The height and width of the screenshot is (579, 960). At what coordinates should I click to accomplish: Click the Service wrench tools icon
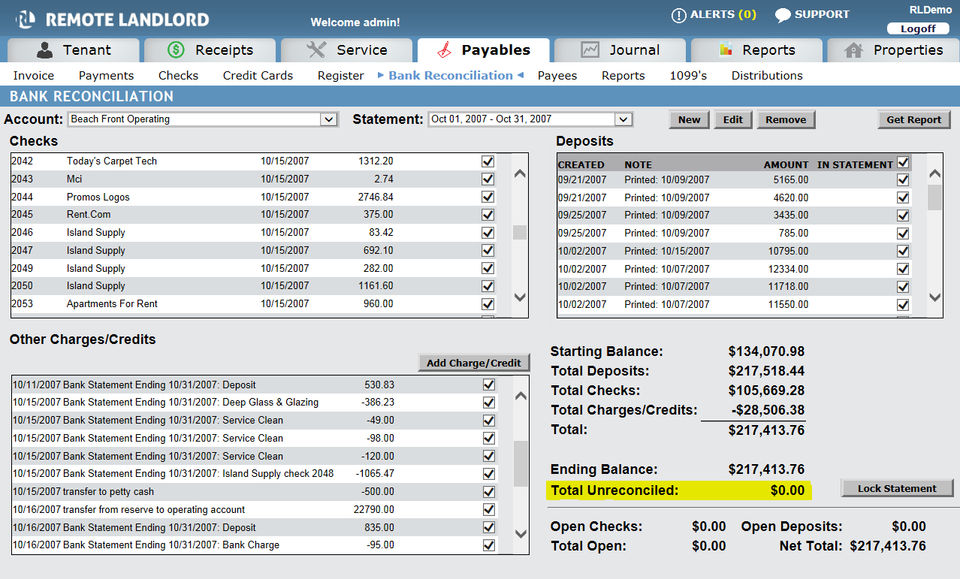[x=316, y=50]
